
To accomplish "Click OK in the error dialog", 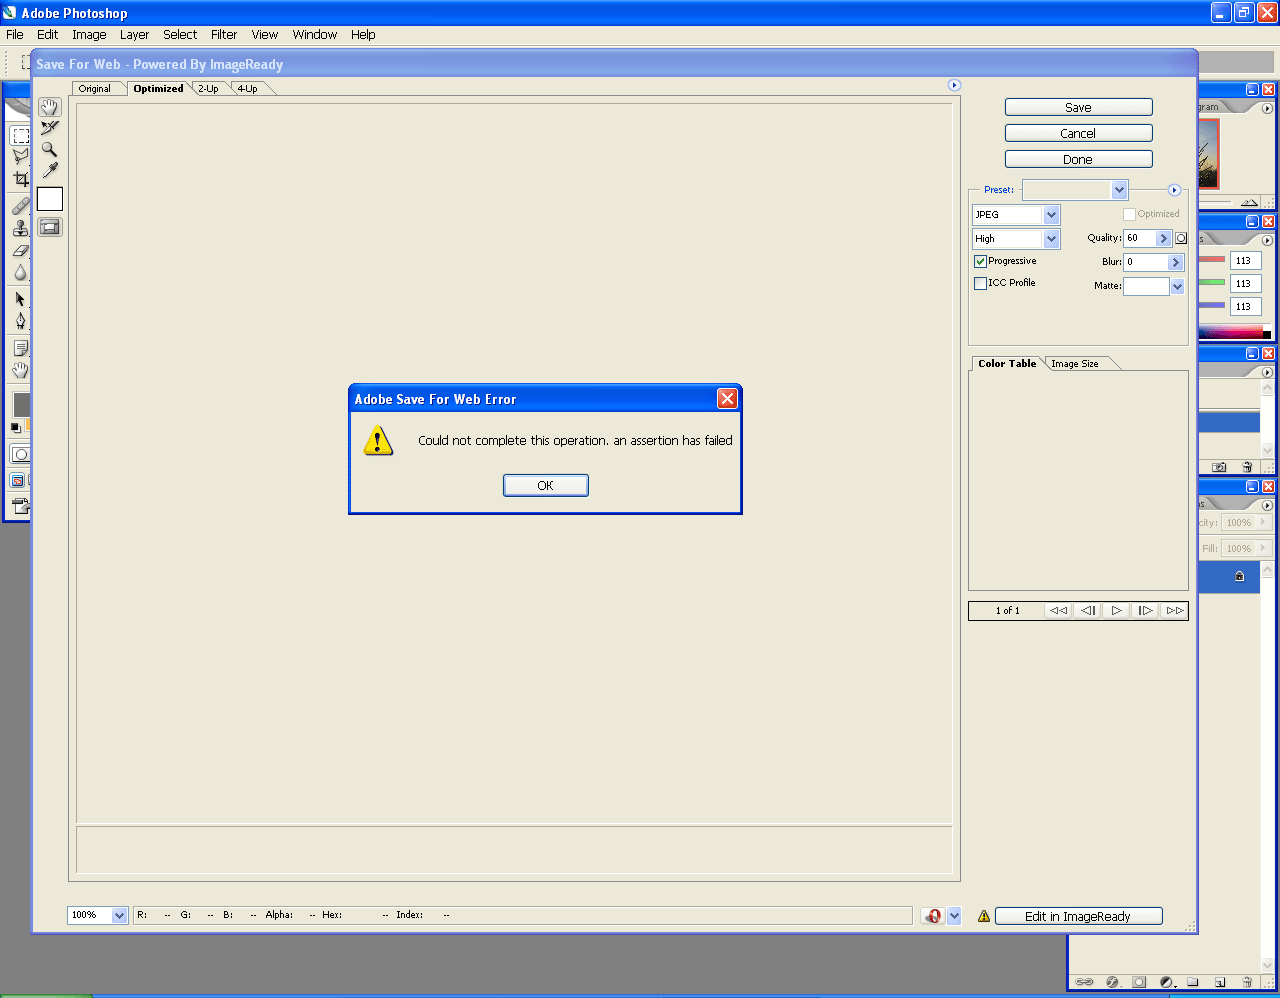I will tap(545, 485).
